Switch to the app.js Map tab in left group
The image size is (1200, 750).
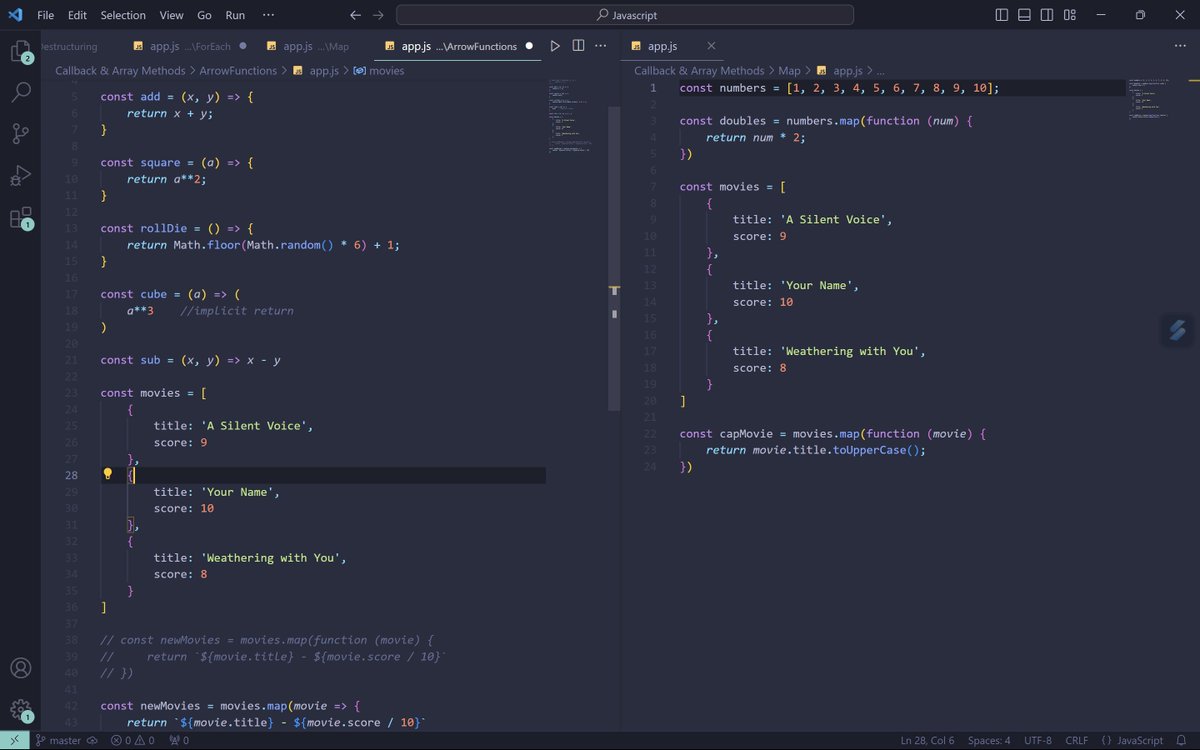315,46
